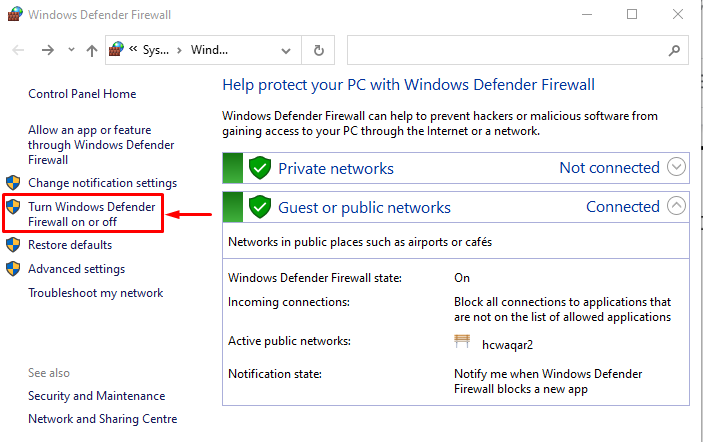Expand the Private networks section
This screenshot has width=703, height=442.
(677, 167)
